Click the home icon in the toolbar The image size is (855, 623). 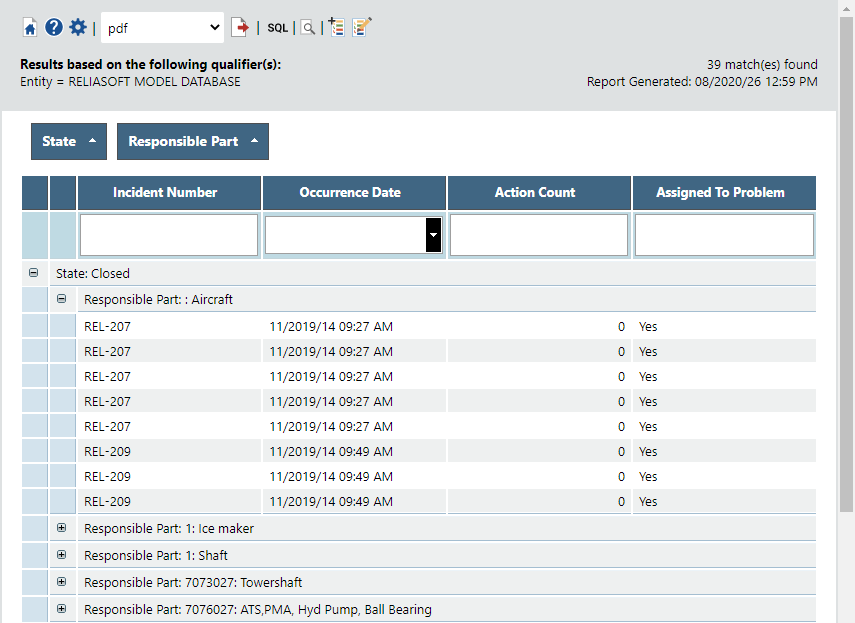pos(30,28)
